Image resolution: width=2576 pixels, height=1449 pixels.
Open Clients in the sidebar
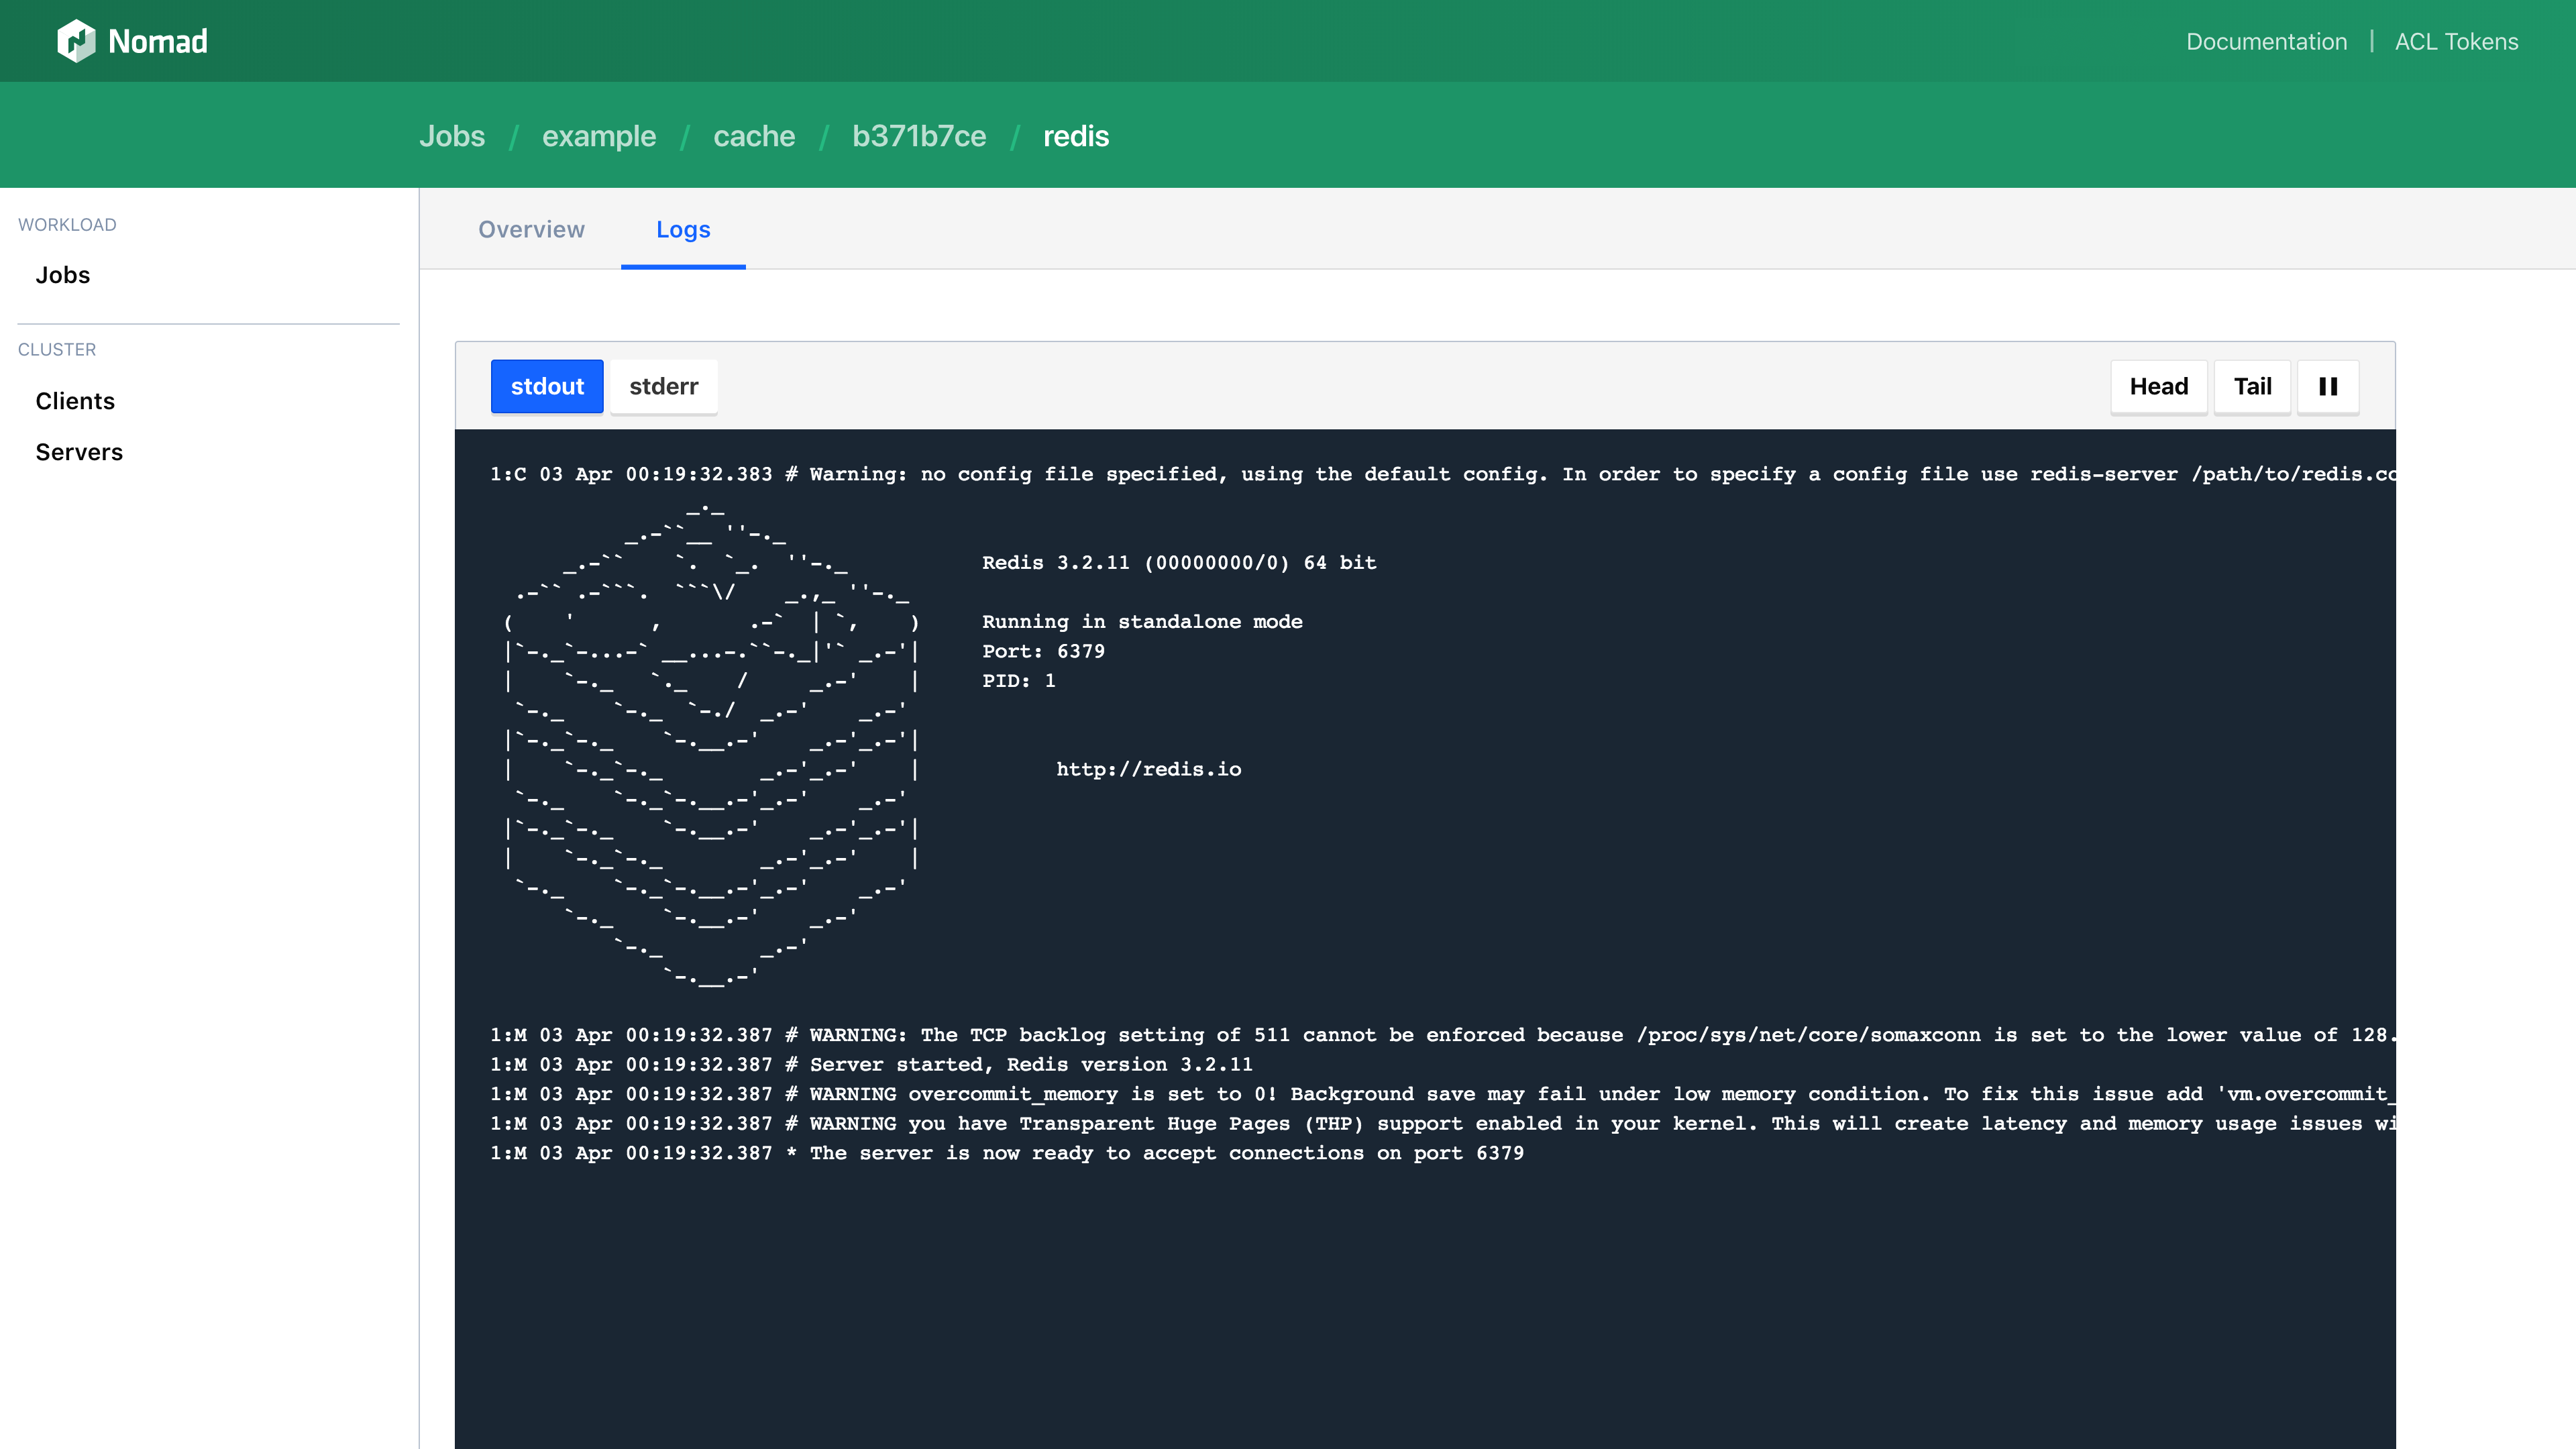pyautogui.click(x=75, y=401)
